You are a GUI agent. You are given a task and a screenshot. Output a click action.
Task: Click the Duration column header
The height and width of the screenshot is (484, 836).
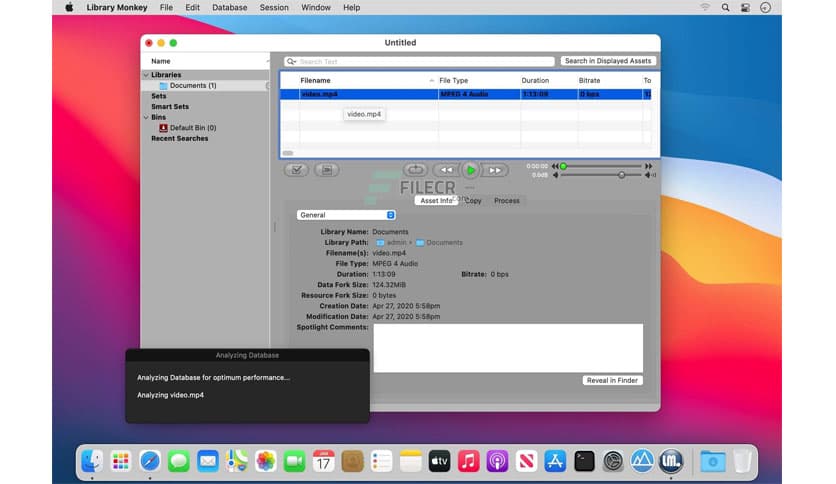click(x=535, y=80)
